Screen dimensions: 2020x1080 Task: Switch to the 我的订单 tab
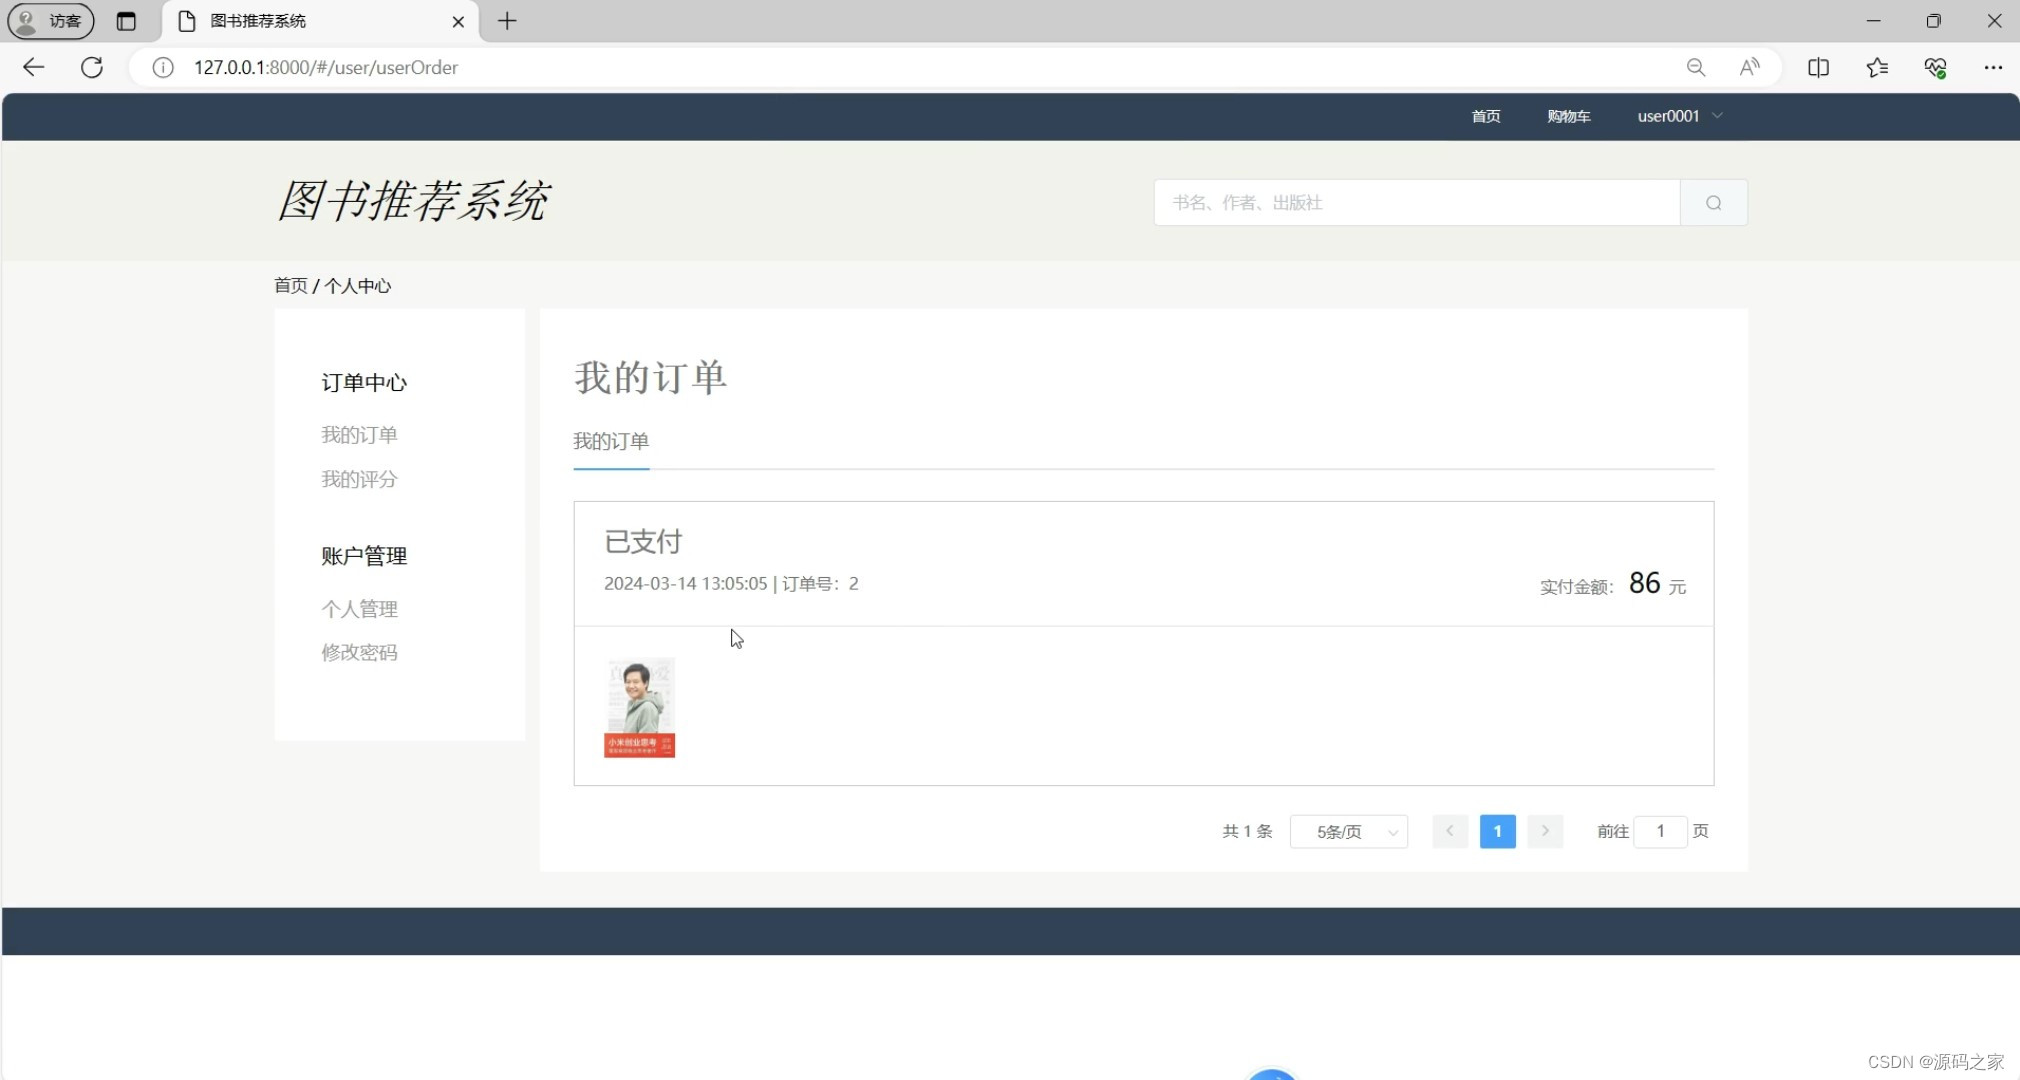610,441
